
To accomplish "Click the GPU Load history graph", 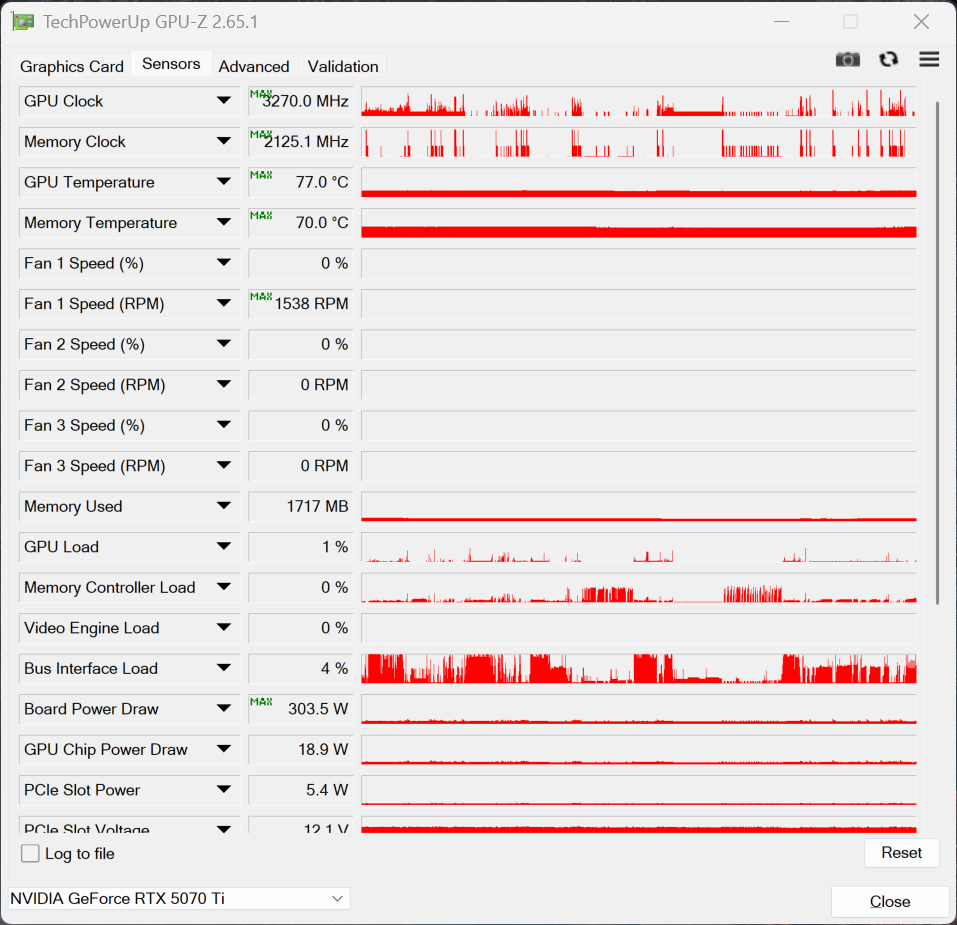I will point(638,547).
